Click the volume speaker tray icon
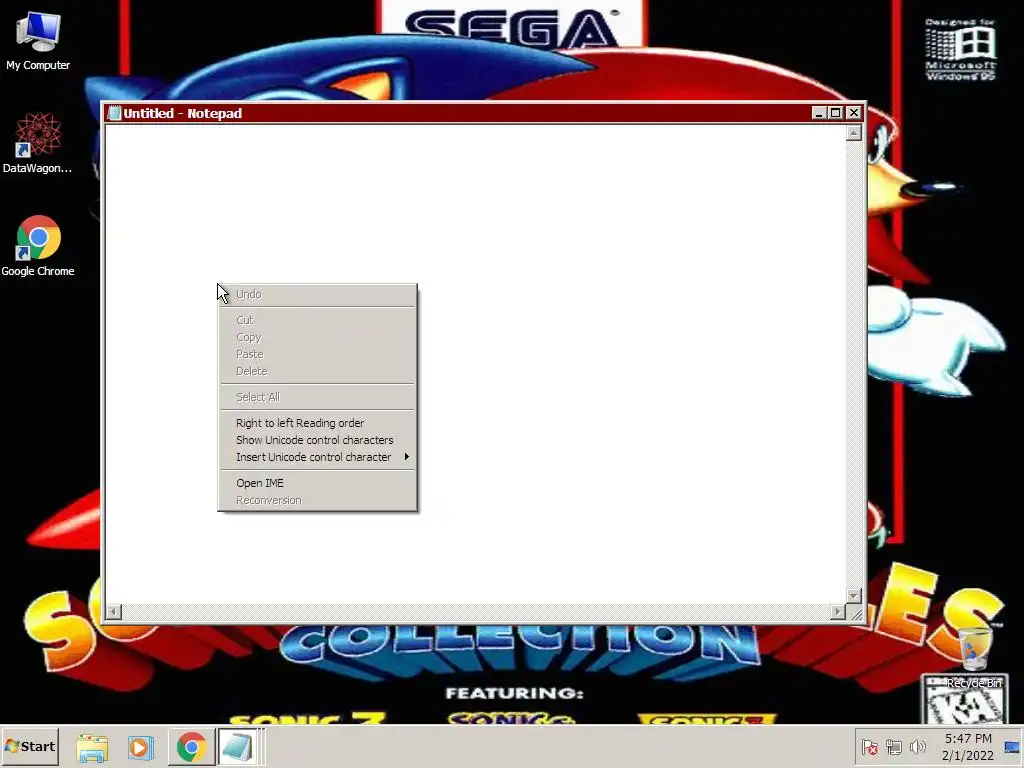Screen dimensions: 1024x768 click(918, 747)
